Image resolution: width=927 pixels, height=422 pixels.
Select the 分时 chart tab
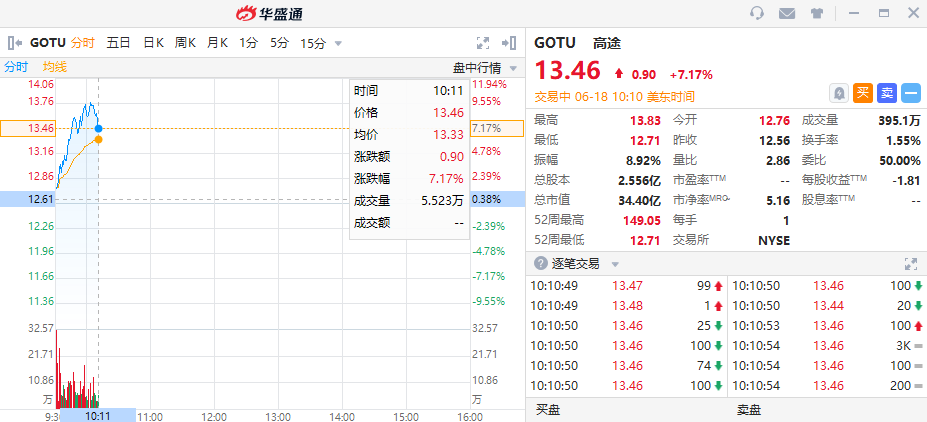point(83,43)
